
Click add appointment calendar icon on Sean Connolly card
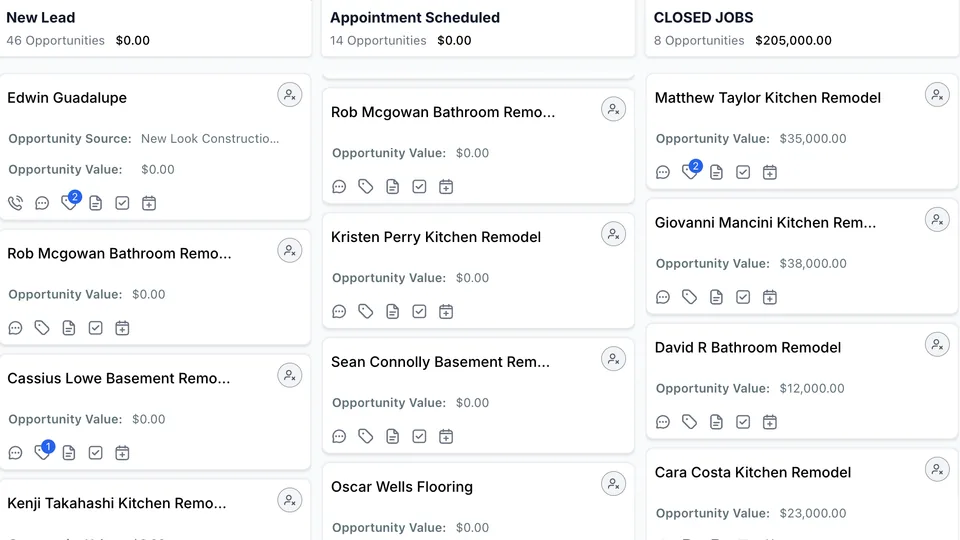(446, 437)
